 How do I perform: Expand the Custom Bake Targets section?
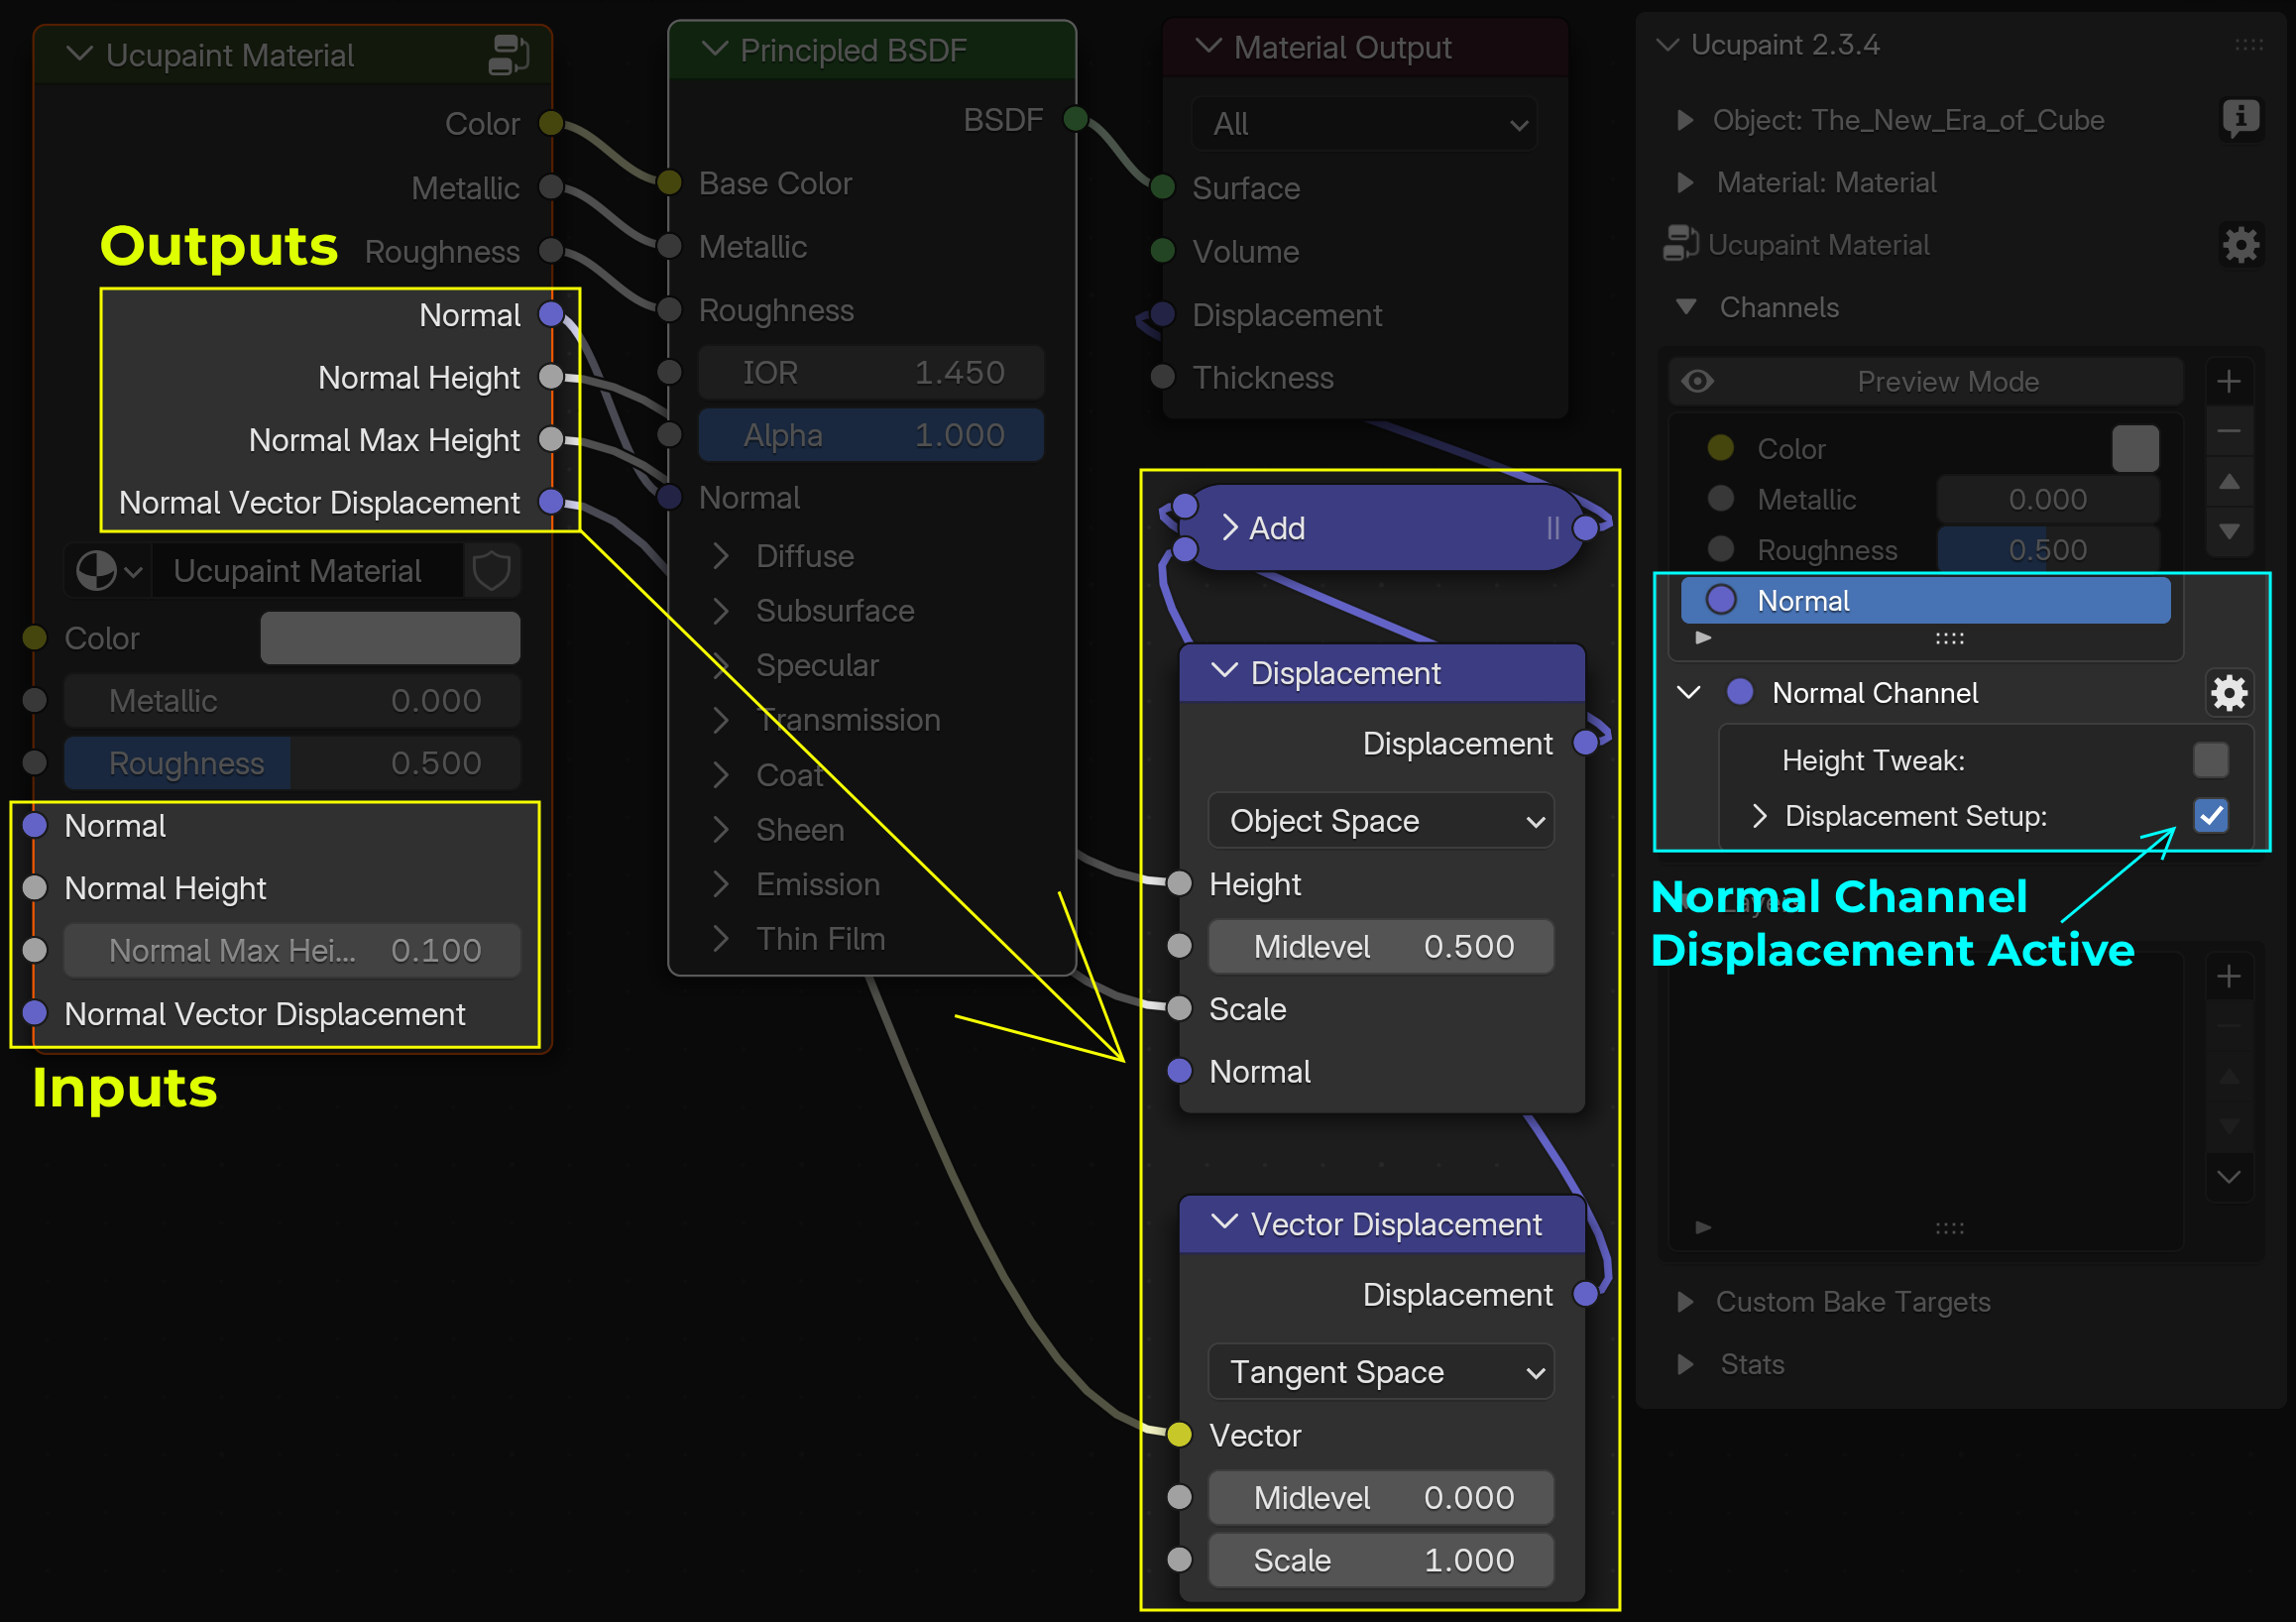click(x=1686, y=1302)
